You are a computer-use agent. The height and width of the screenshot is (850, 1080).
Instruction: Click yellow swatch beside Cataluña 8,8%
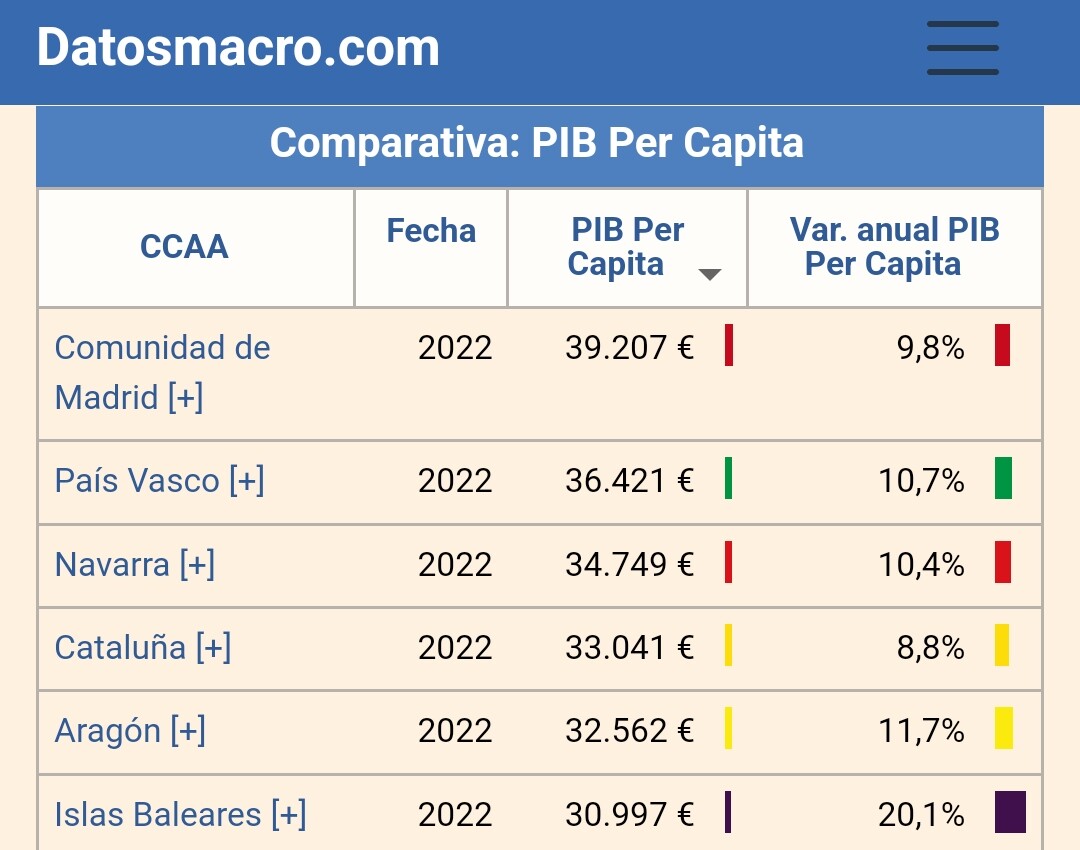point(1002,645)
